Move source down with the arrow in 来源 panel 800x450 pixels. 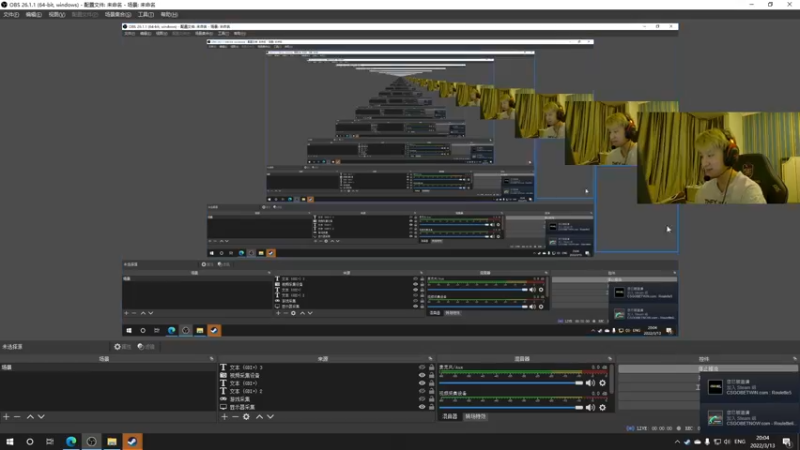(270, 417)
